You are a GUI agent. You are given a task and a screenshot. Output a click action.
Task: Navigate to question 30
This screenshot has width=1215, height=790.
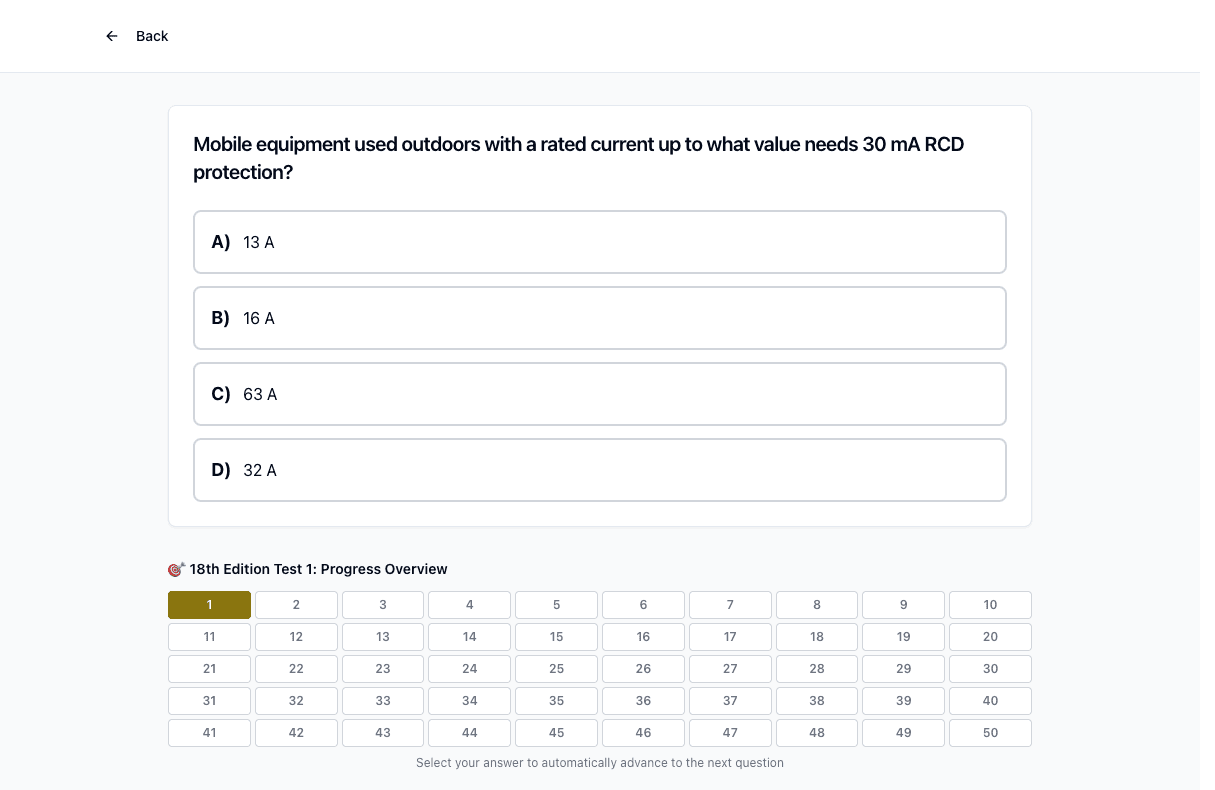click(x=990, y=669)
